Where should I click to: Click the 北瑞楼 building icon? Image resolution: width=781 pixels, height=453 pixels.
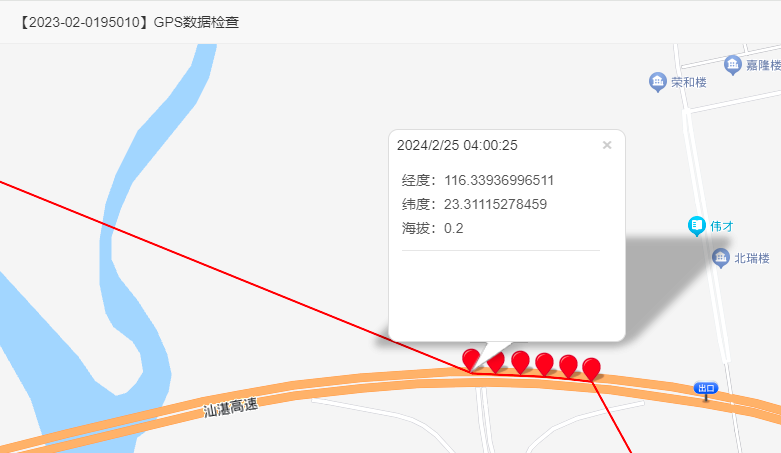point(720,258)
